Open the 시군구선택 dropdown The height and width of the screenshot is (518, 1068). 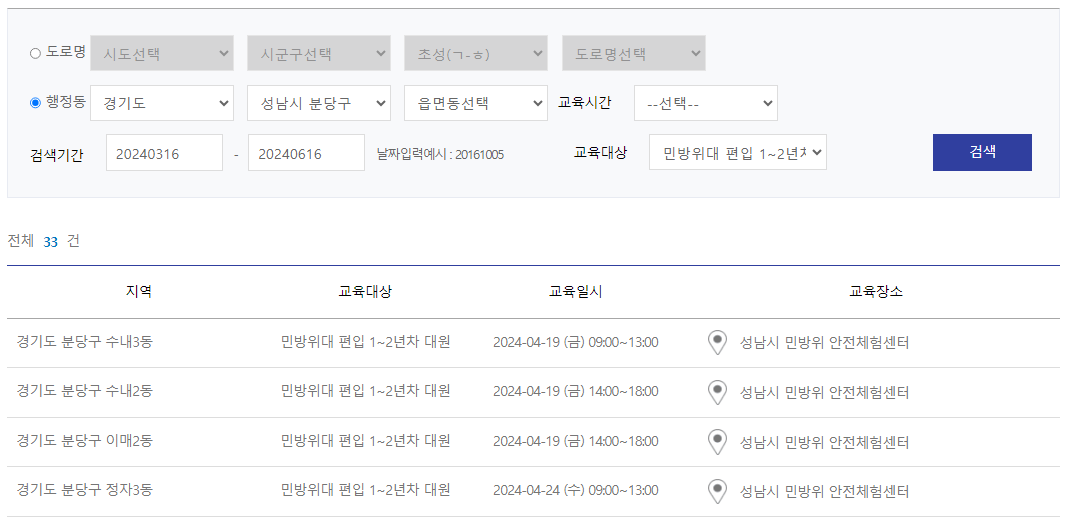(319, 53)
